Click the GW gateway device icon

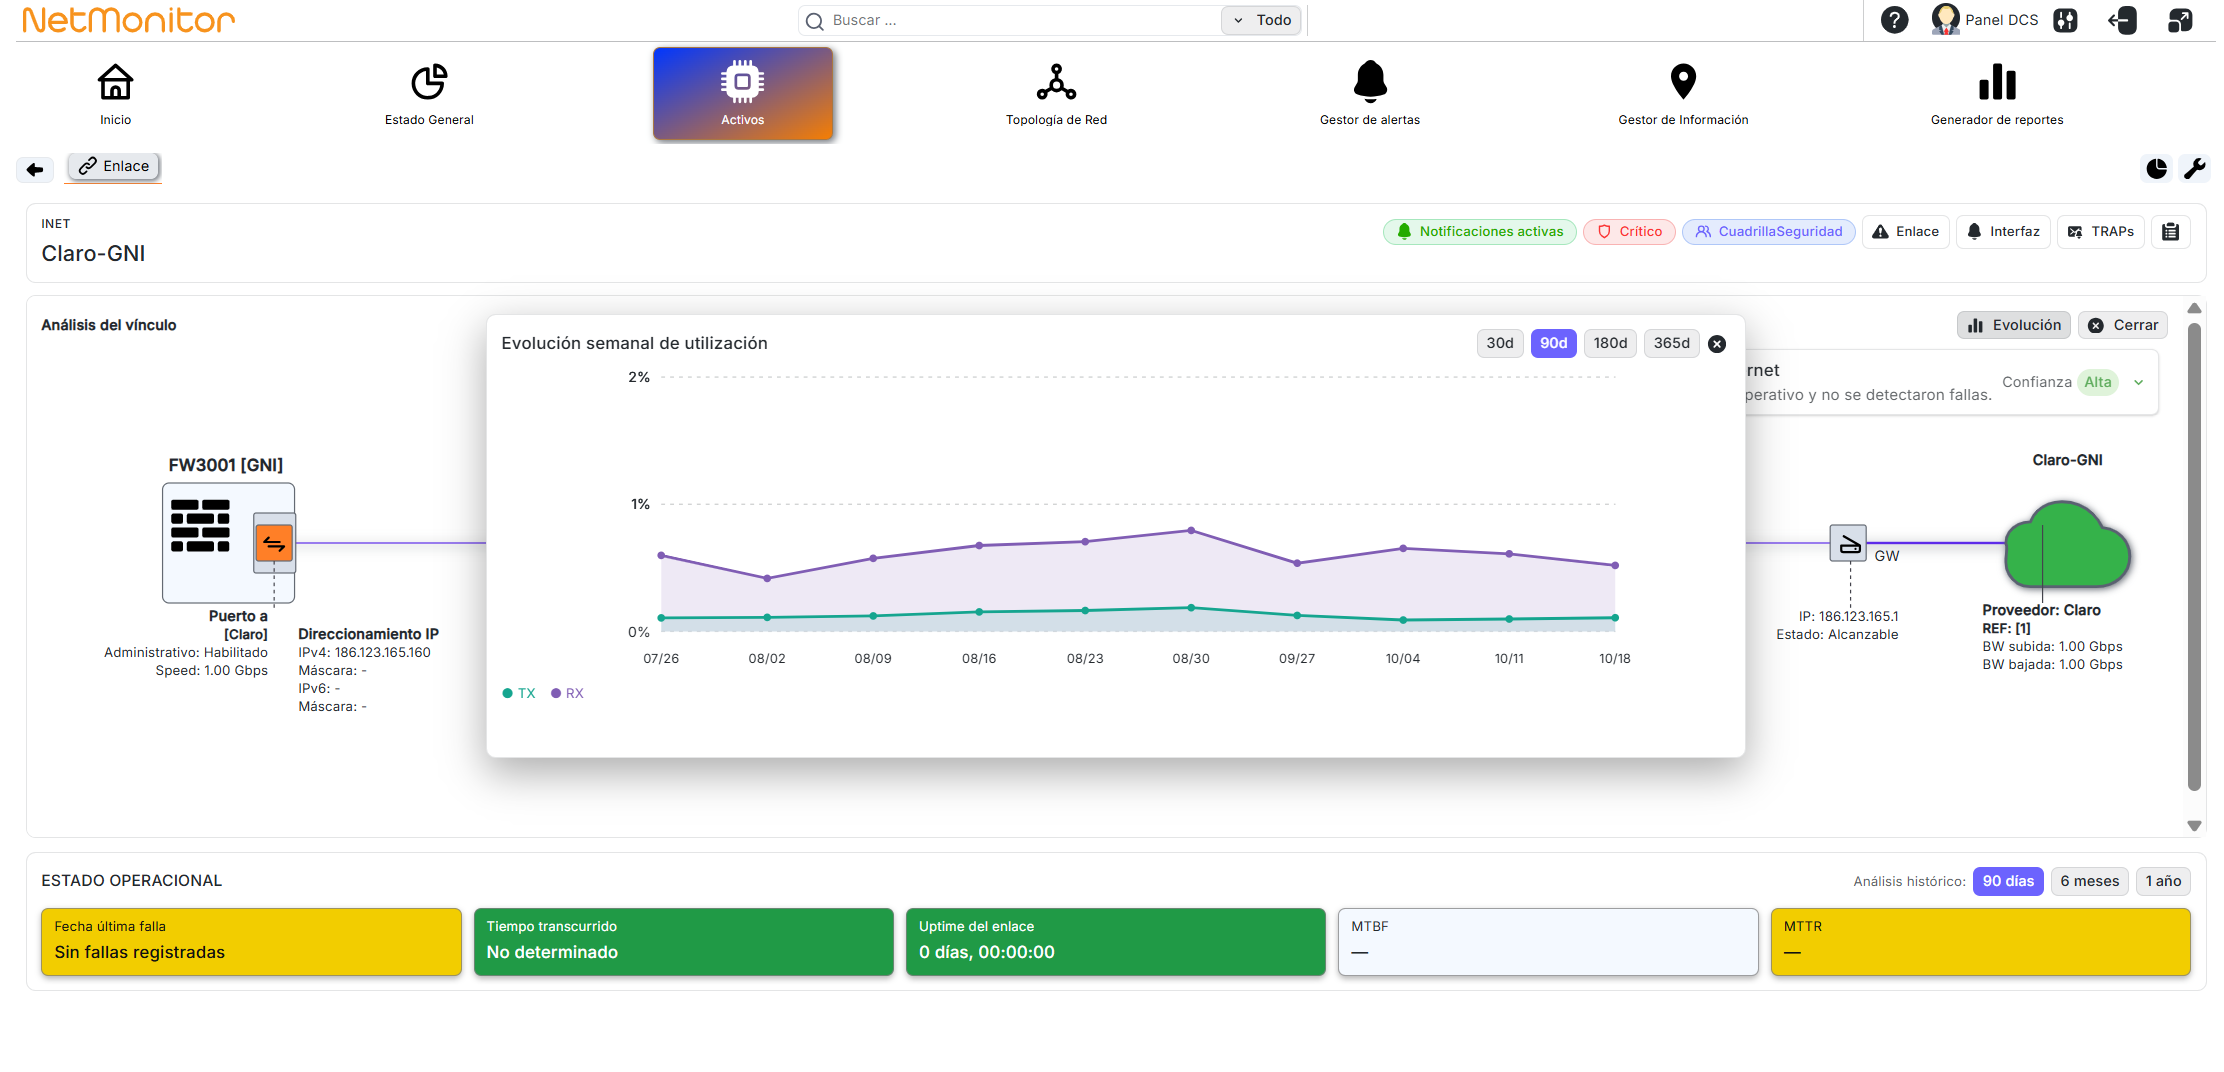(1848, 543)
